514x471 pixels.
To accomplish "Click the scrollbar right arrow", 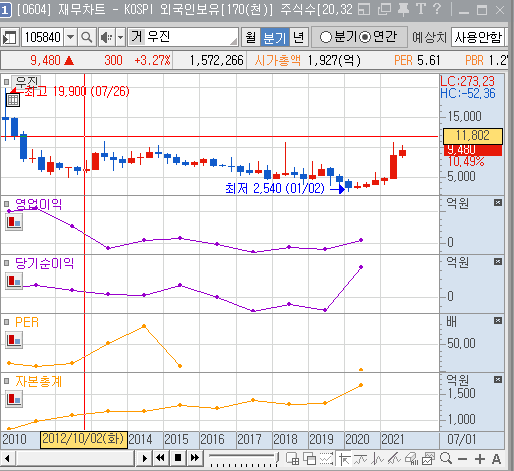I will pyautogui.click(x=144, y=458).
